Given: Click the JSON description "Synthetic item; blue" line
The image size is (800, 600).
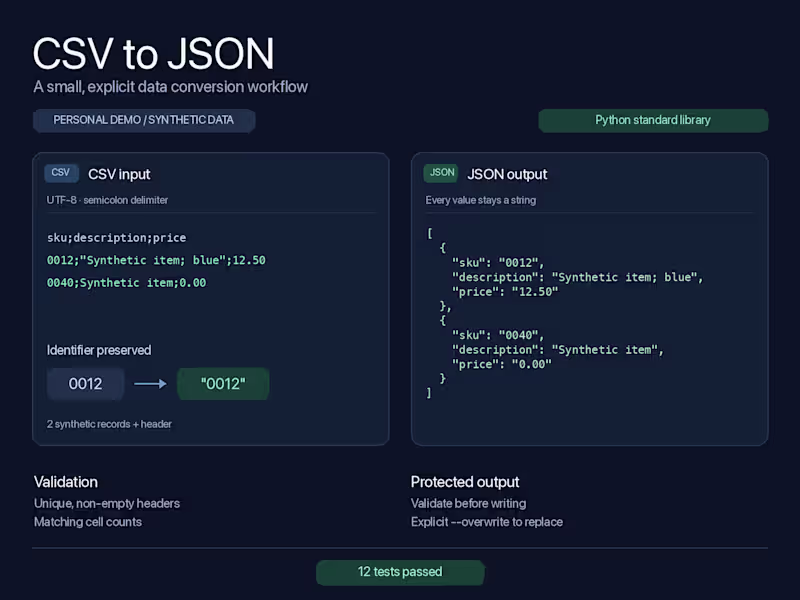Looking at the screenshot, I should [578, 278].
